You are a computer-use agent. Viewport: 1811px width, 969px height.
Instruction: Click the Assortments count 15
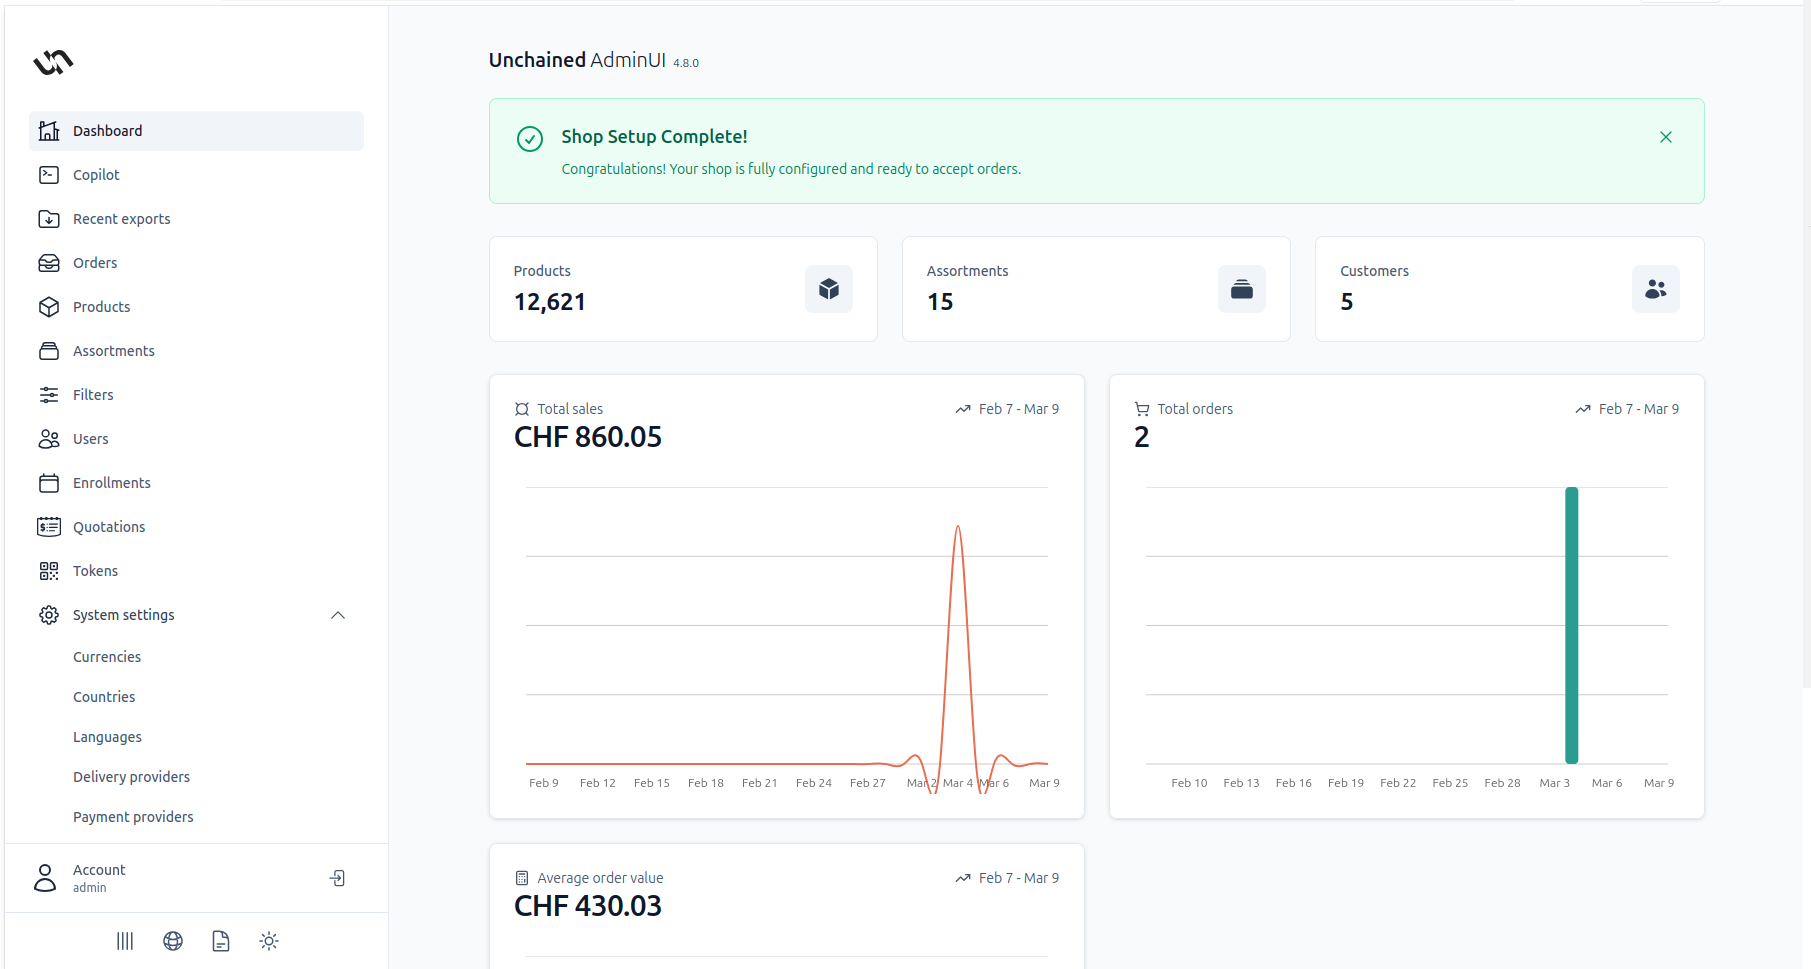(940, 302)
